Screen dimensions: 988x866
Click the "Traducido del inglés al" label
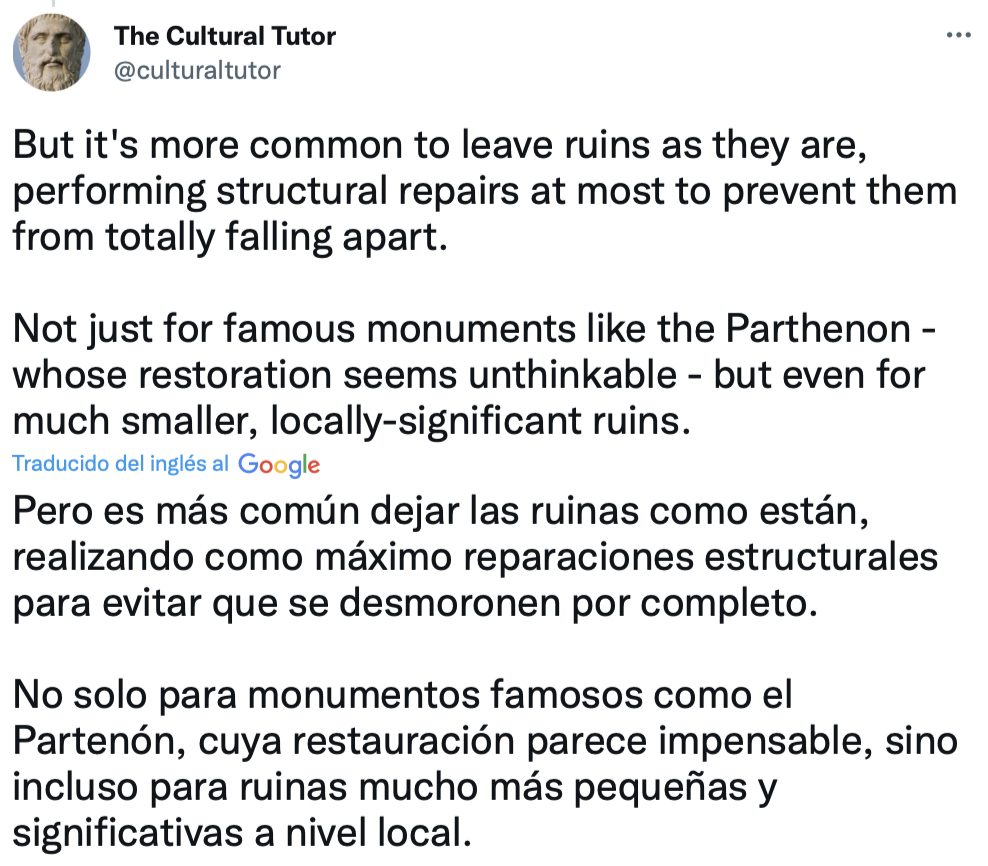point(122,463)
